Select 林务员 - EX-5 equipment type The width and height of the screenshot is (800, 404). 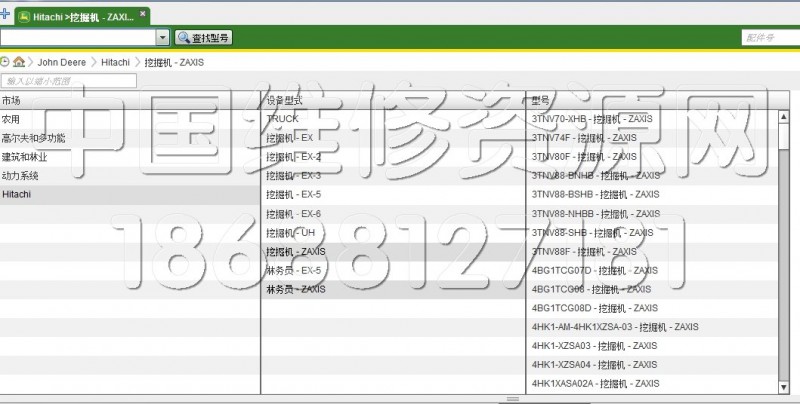(393, 270)
